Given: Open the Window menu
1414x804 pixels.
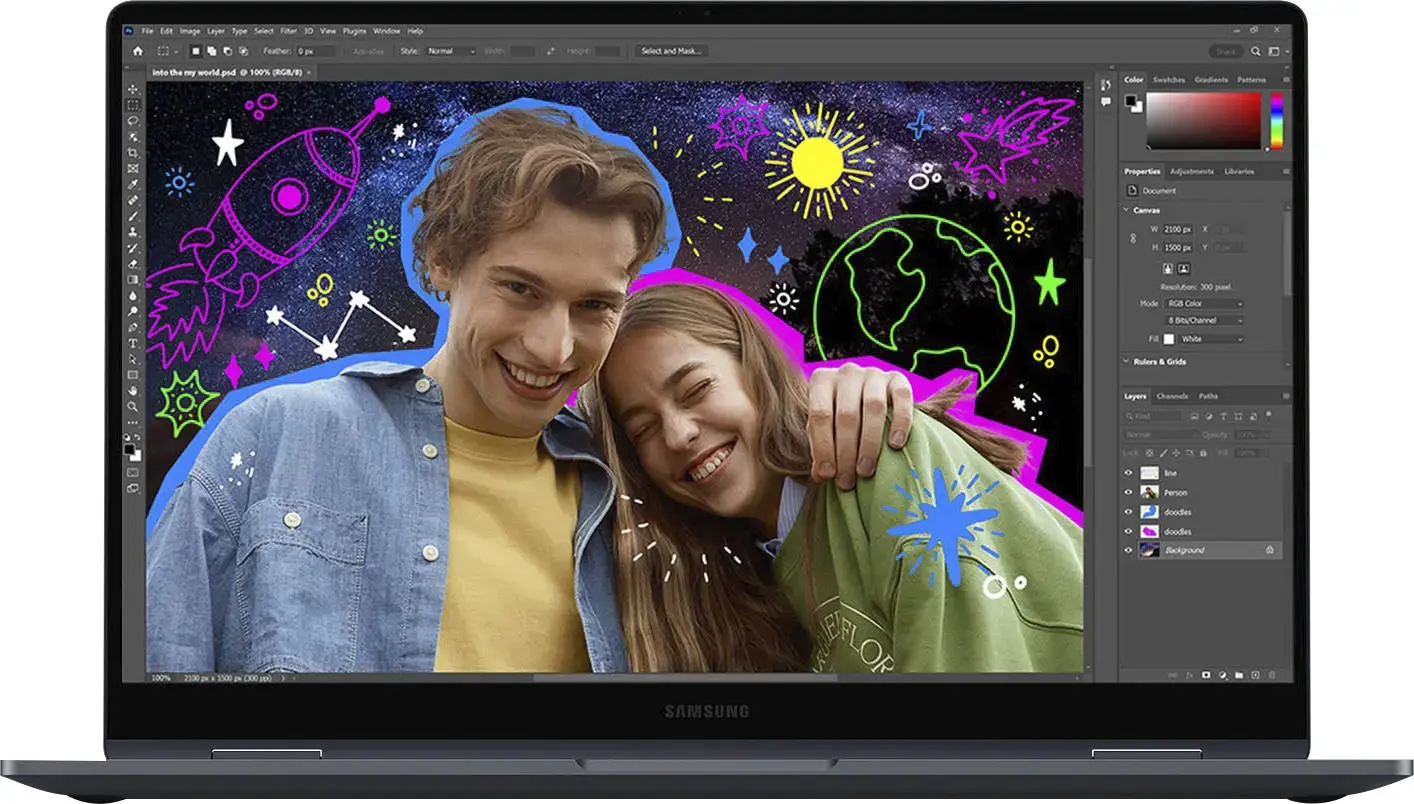Looking at the screenshot, I should click(386, 31).
